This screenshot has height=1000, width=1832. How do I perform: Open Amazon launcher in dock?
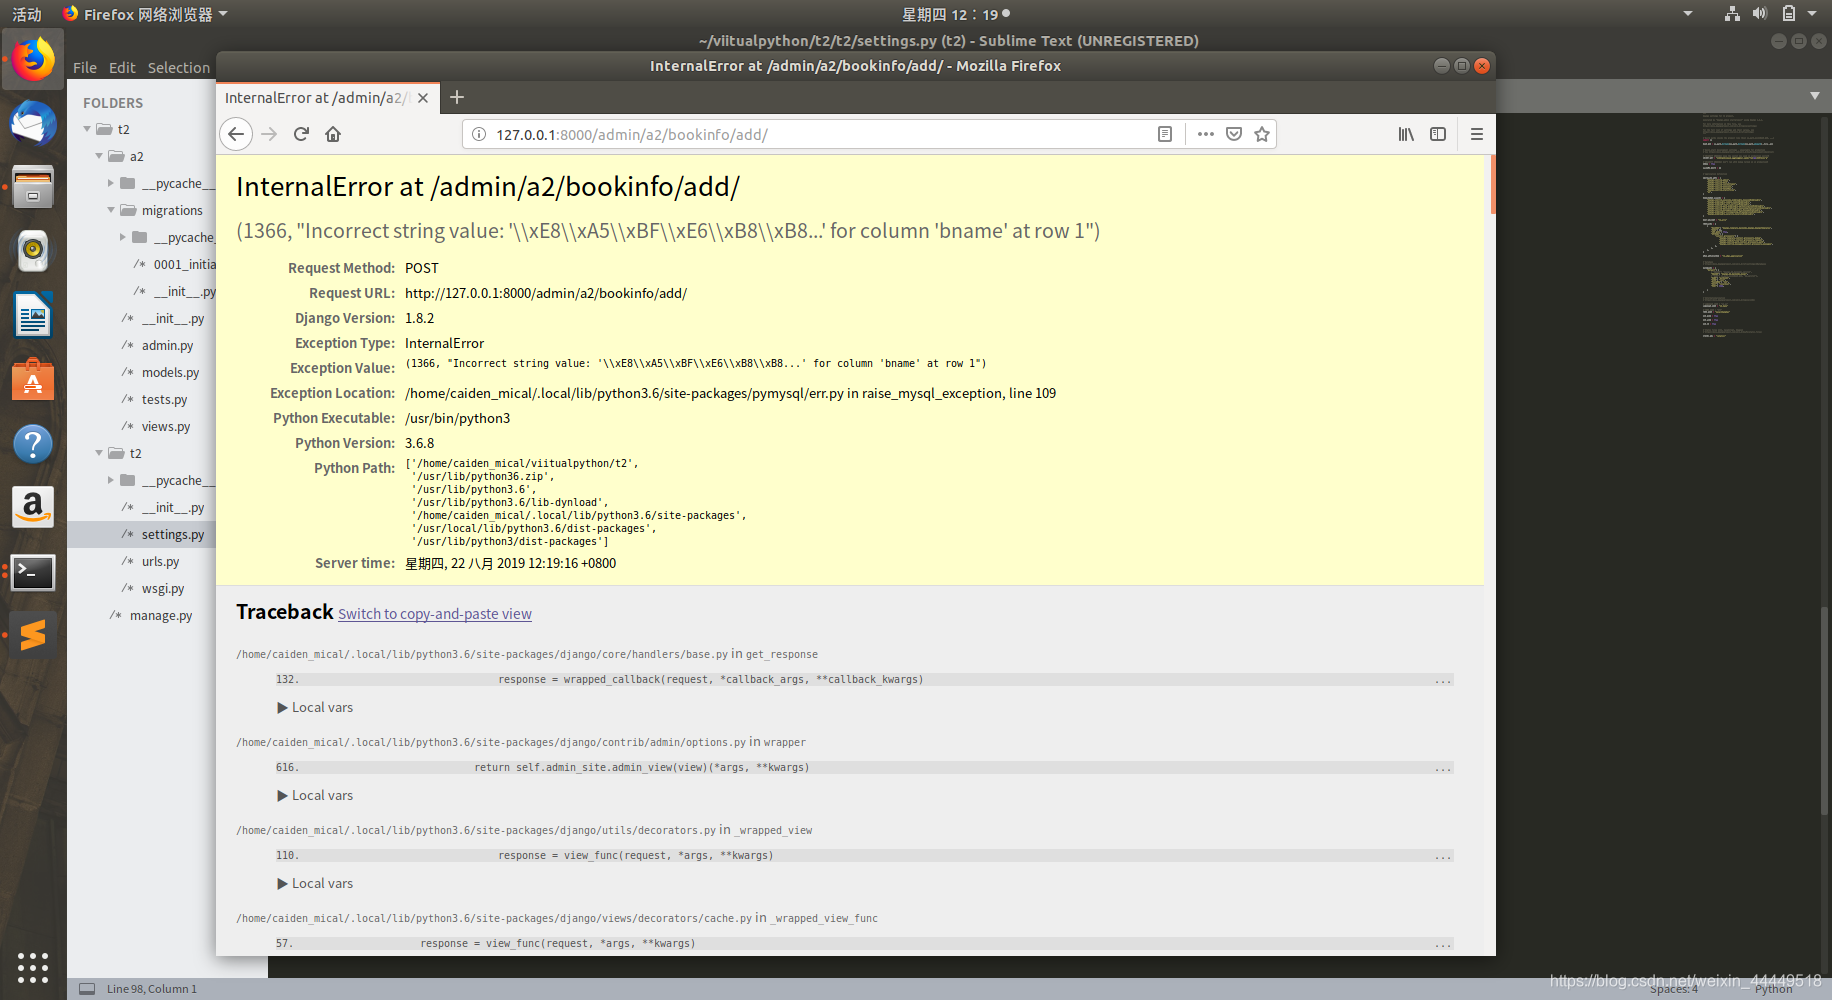(x=33, y=508)
